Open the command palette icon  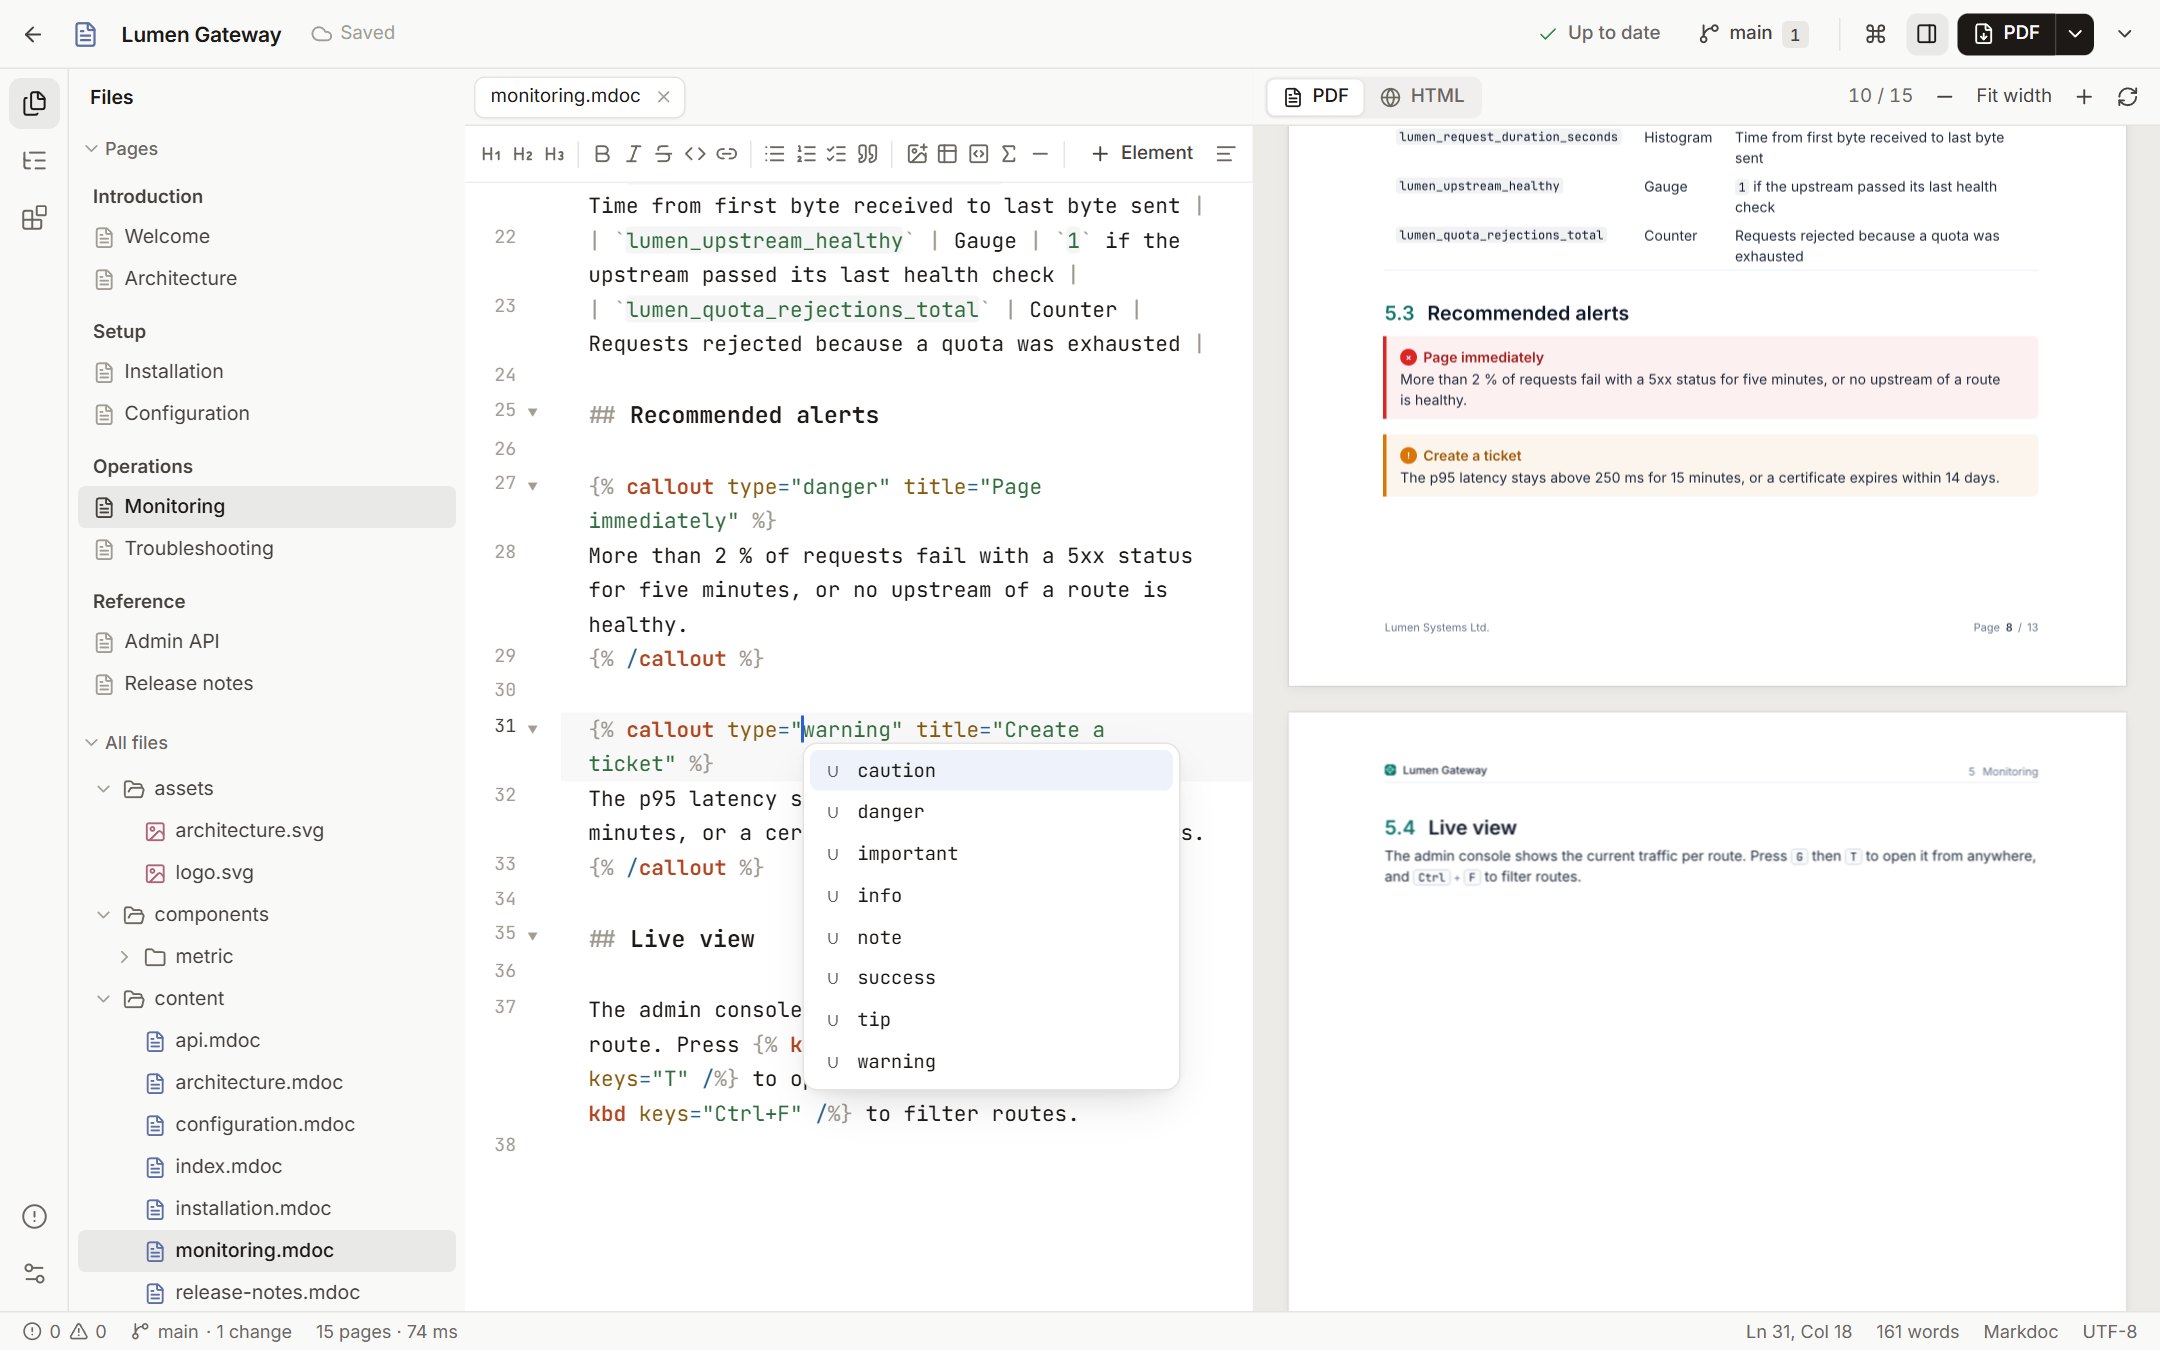1875,34
